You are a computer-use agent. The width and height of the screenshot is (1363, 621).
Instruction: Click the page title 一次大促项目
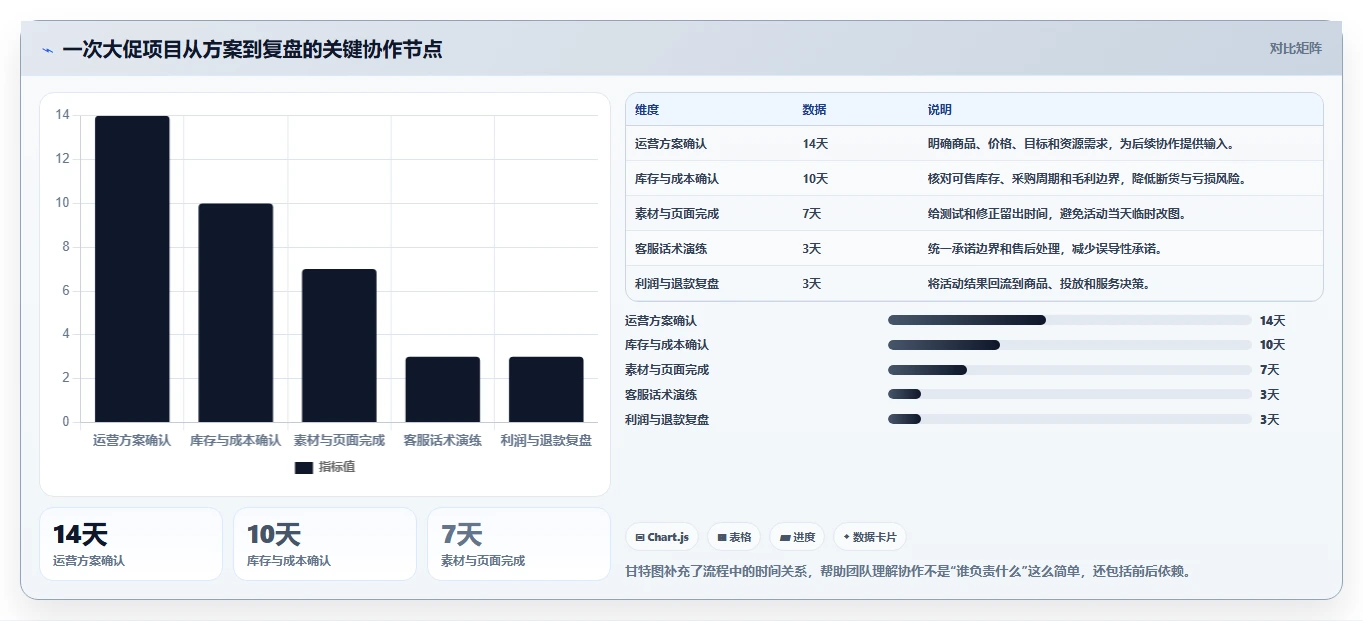(x=252, y=49)
